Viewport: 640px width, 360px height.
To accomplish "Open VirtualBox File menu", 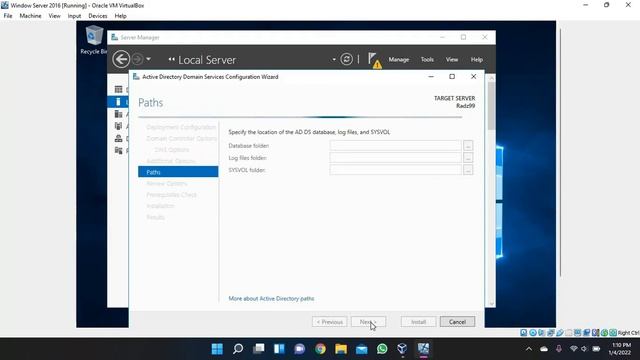I will pyautogui.click(x=8, y=16).
